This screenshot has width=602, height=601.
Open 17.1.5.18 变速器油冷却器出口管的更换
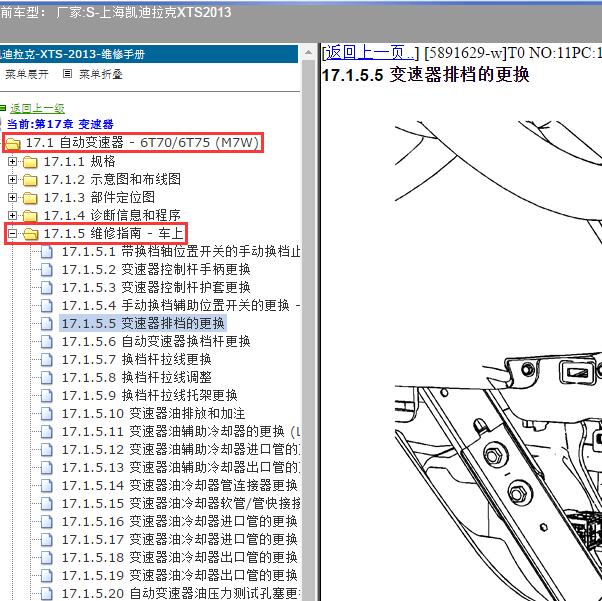(180, 557)
